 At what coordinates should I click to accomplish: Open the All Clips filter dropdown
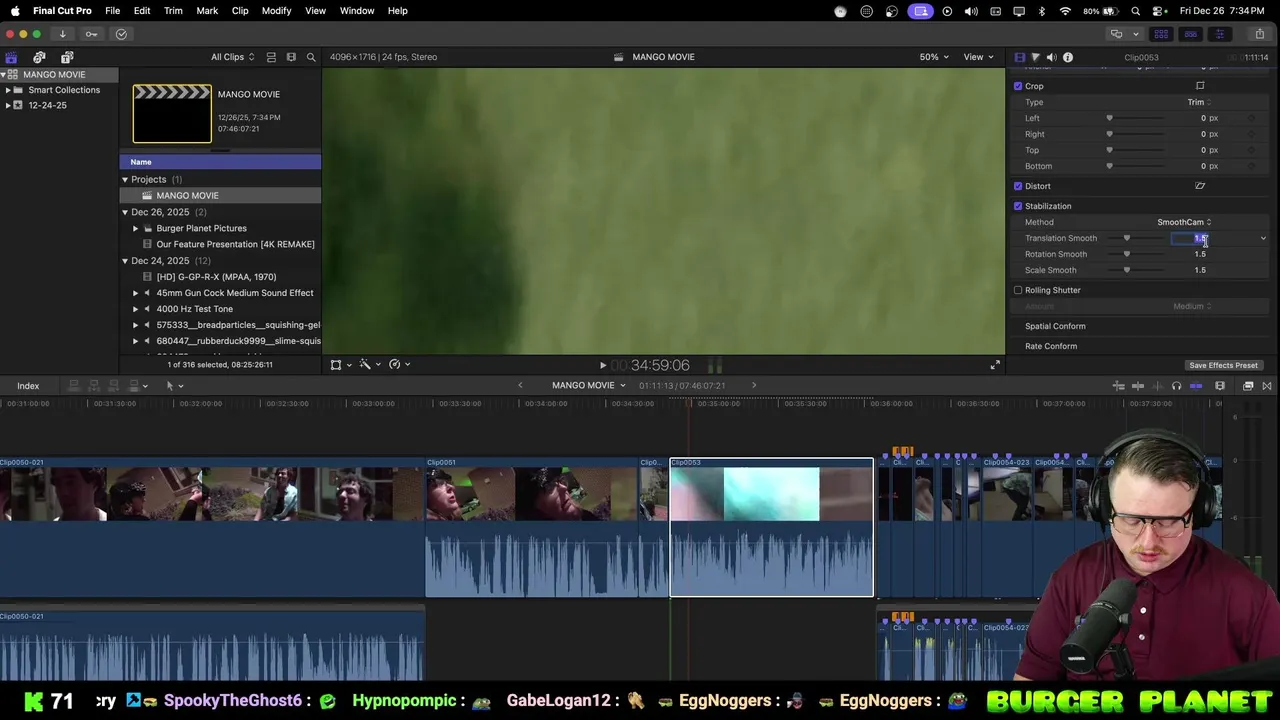[232, 57]
